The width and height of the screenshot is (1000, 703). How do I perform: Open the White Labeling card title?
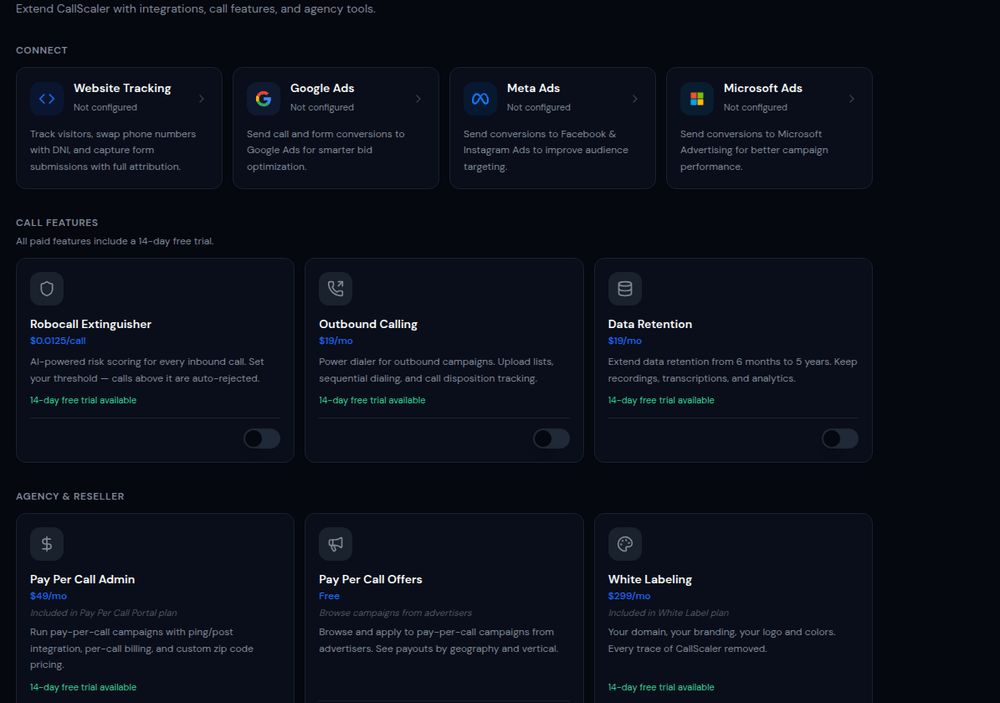coord(650,579)
